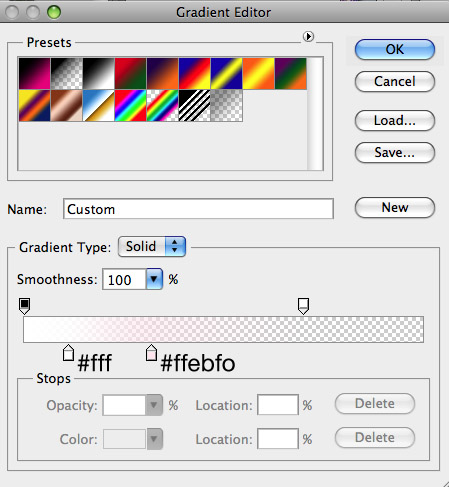Viewport: 449px width, 487px height.
Task: Expand the Smoothness percentage dropdown arrow
Action: coord(154,279)
